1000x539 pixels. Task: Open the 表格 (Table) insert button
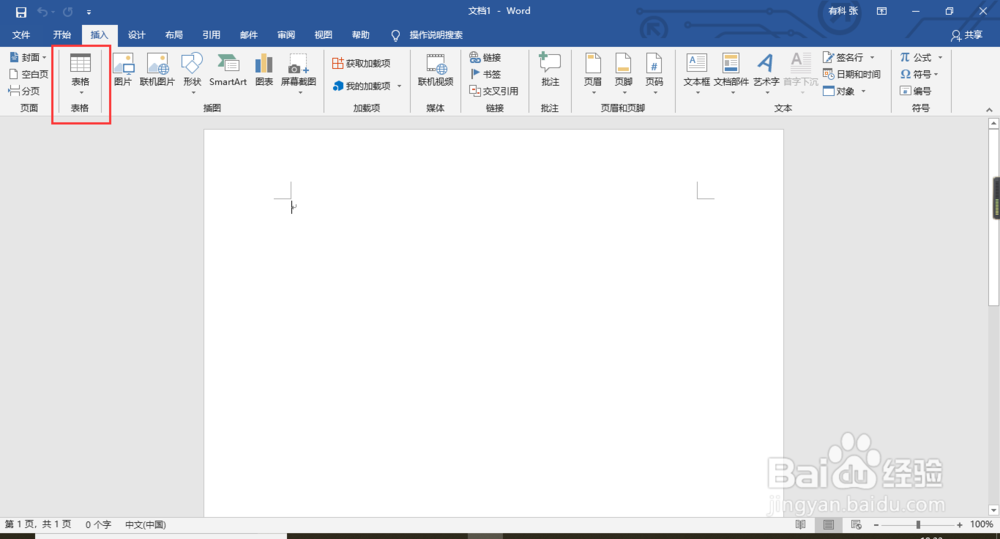80,73
